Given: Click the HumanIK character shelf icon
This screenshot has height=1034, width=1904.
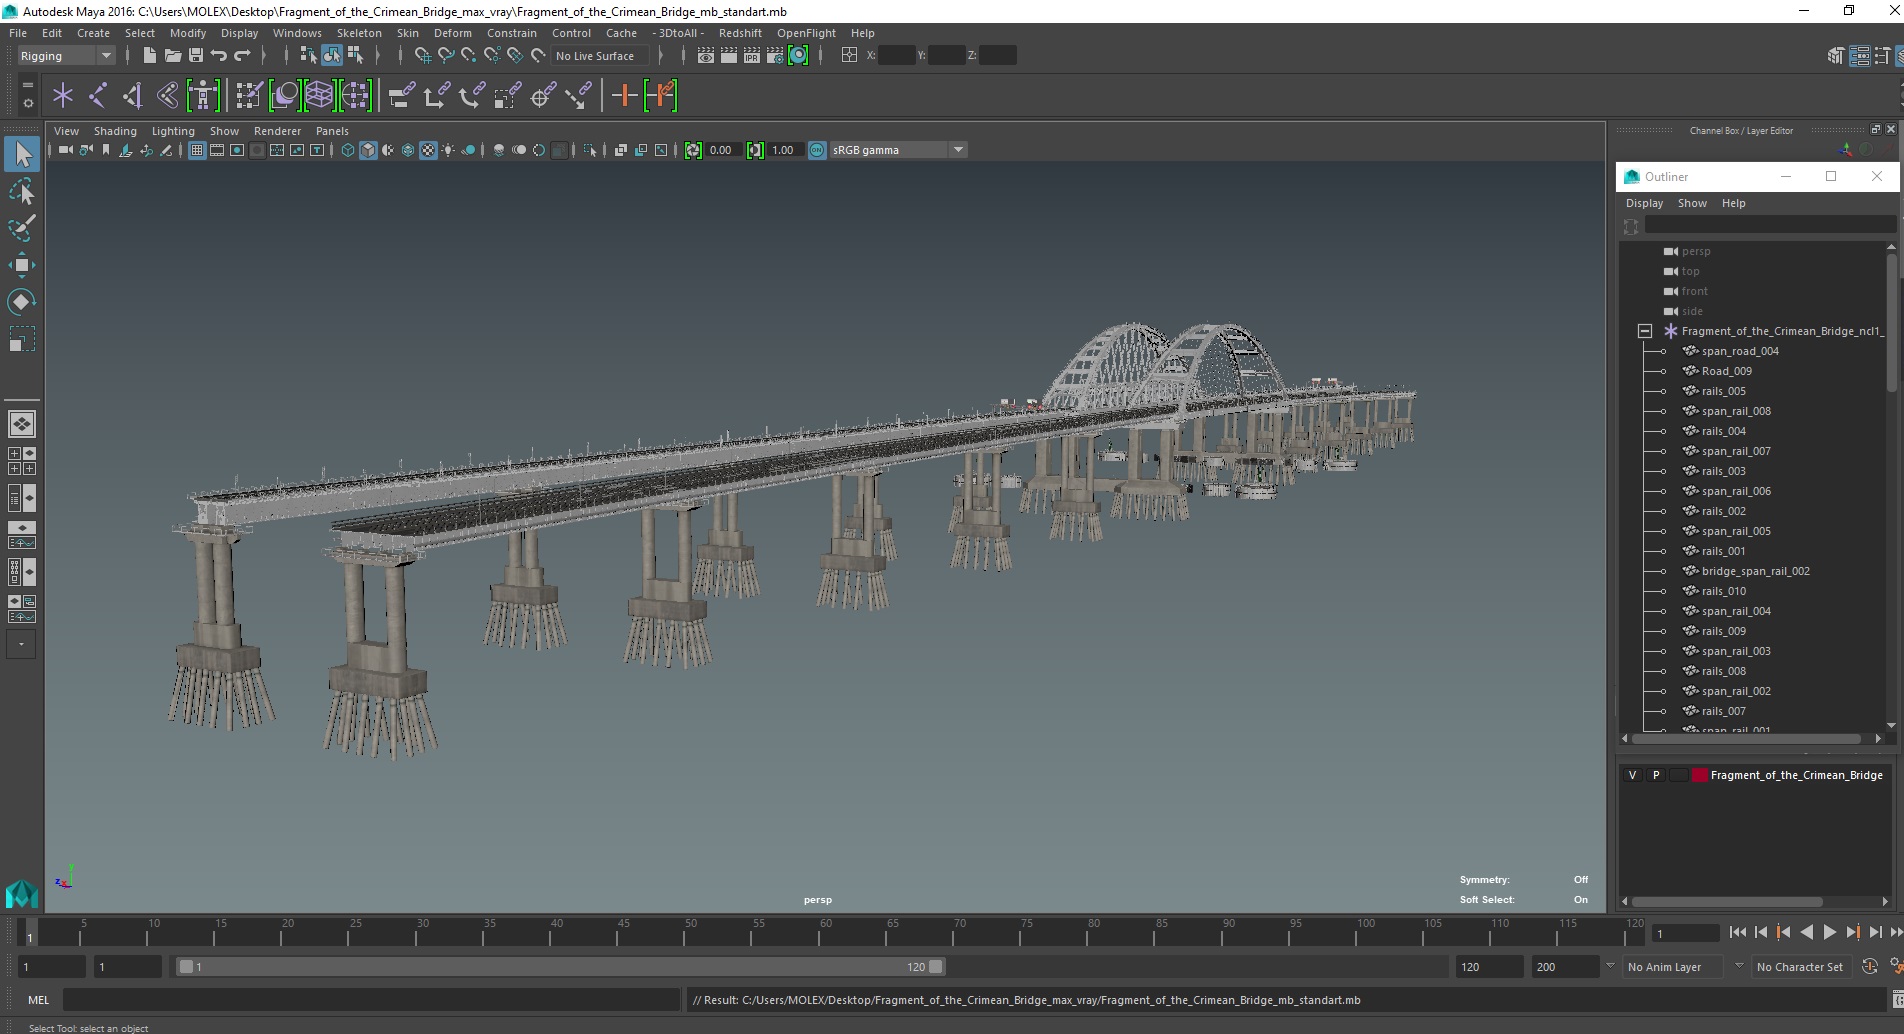Looking at the screenshot, I should pyautogui.click(x=203, y=96).
